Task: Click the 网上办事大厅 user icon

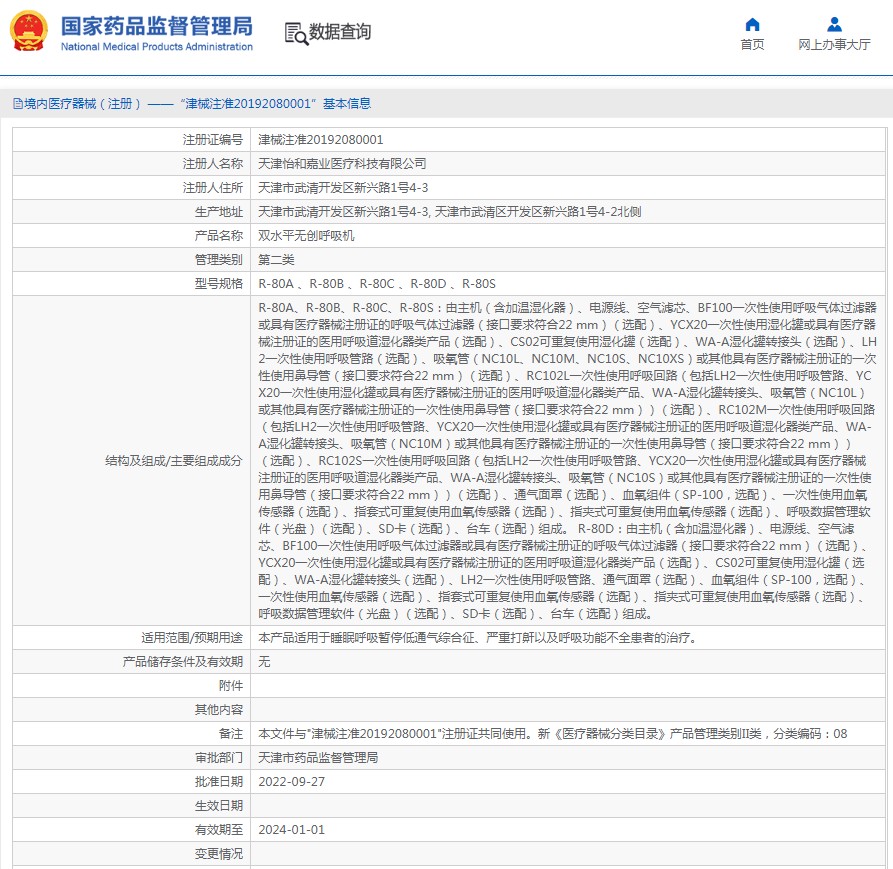Action: coord(834,24)
